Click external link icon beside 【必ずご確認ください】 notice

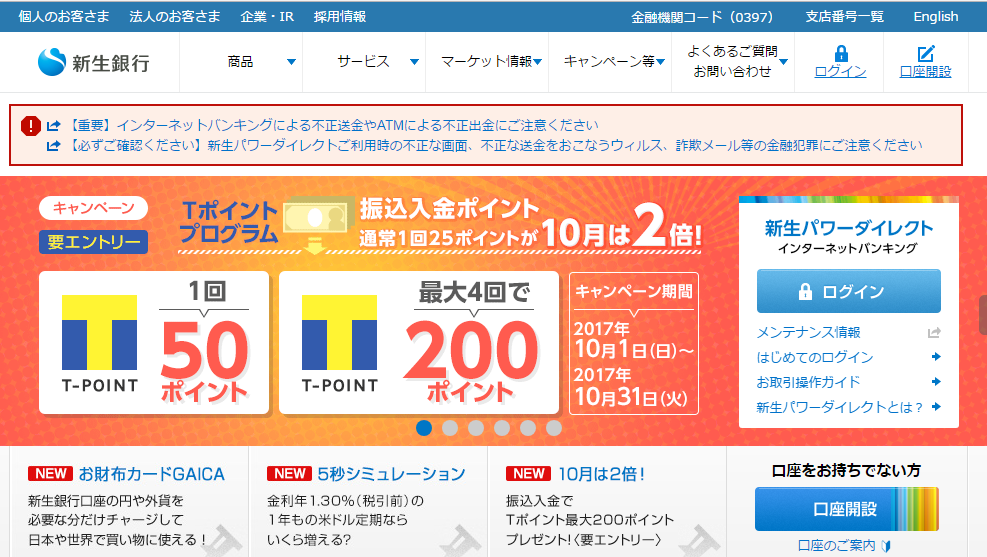coord(54,146)
